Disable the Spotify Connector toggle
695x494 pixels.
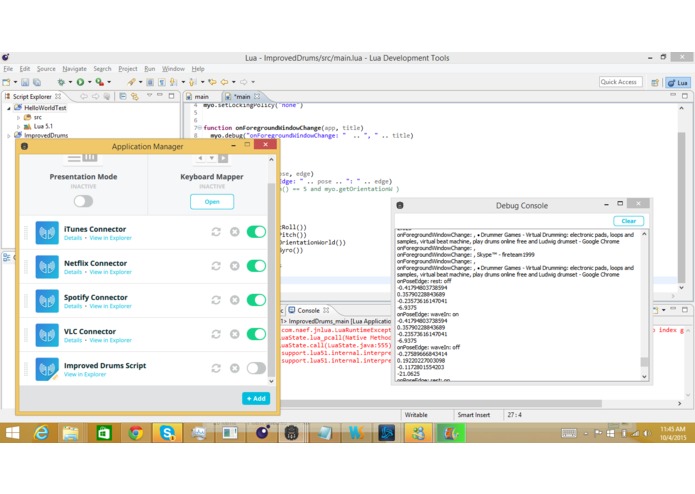click(256, 300)
